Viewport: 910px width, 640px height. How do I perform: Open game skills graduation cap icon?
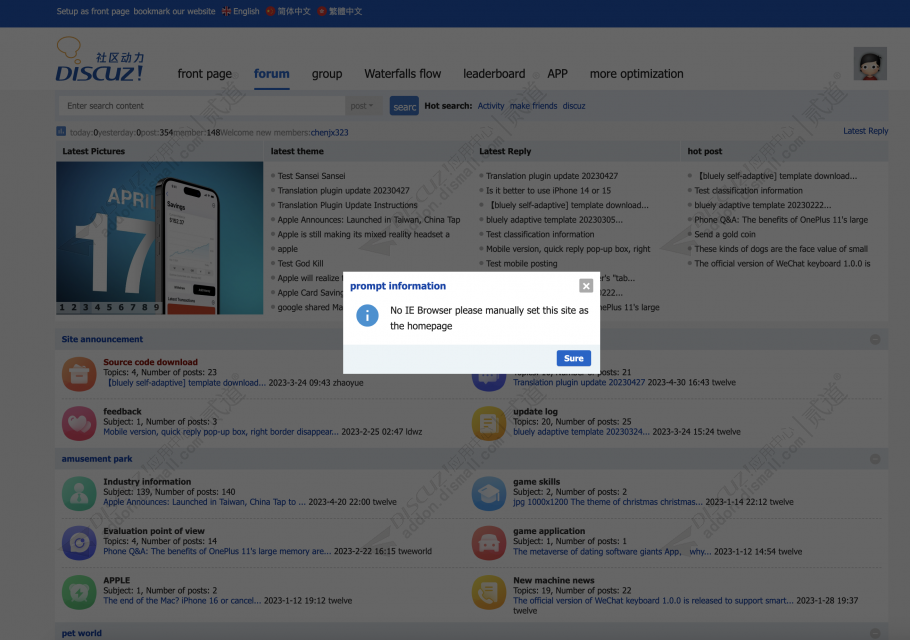[x=489, y=492]
